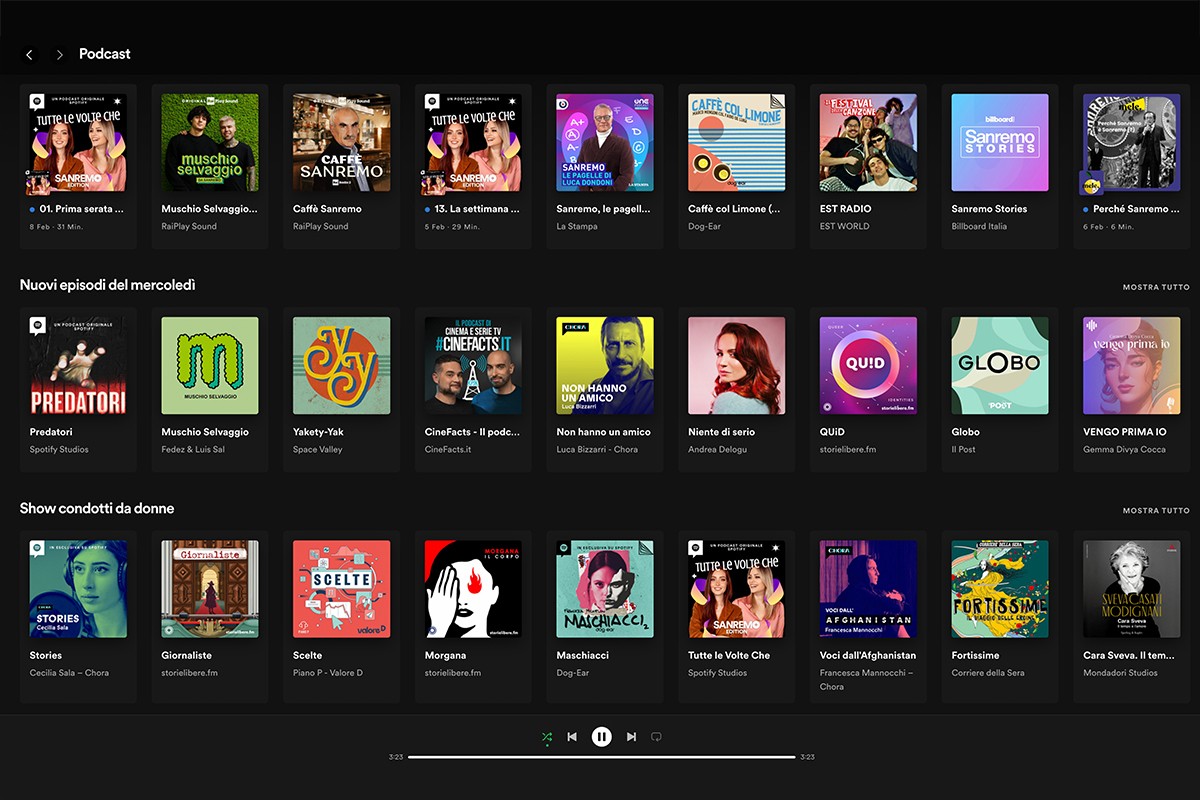Viewport: 1200px width, 800px height.
Task: Toggle shuffle playback
Action: click(547, 737)
